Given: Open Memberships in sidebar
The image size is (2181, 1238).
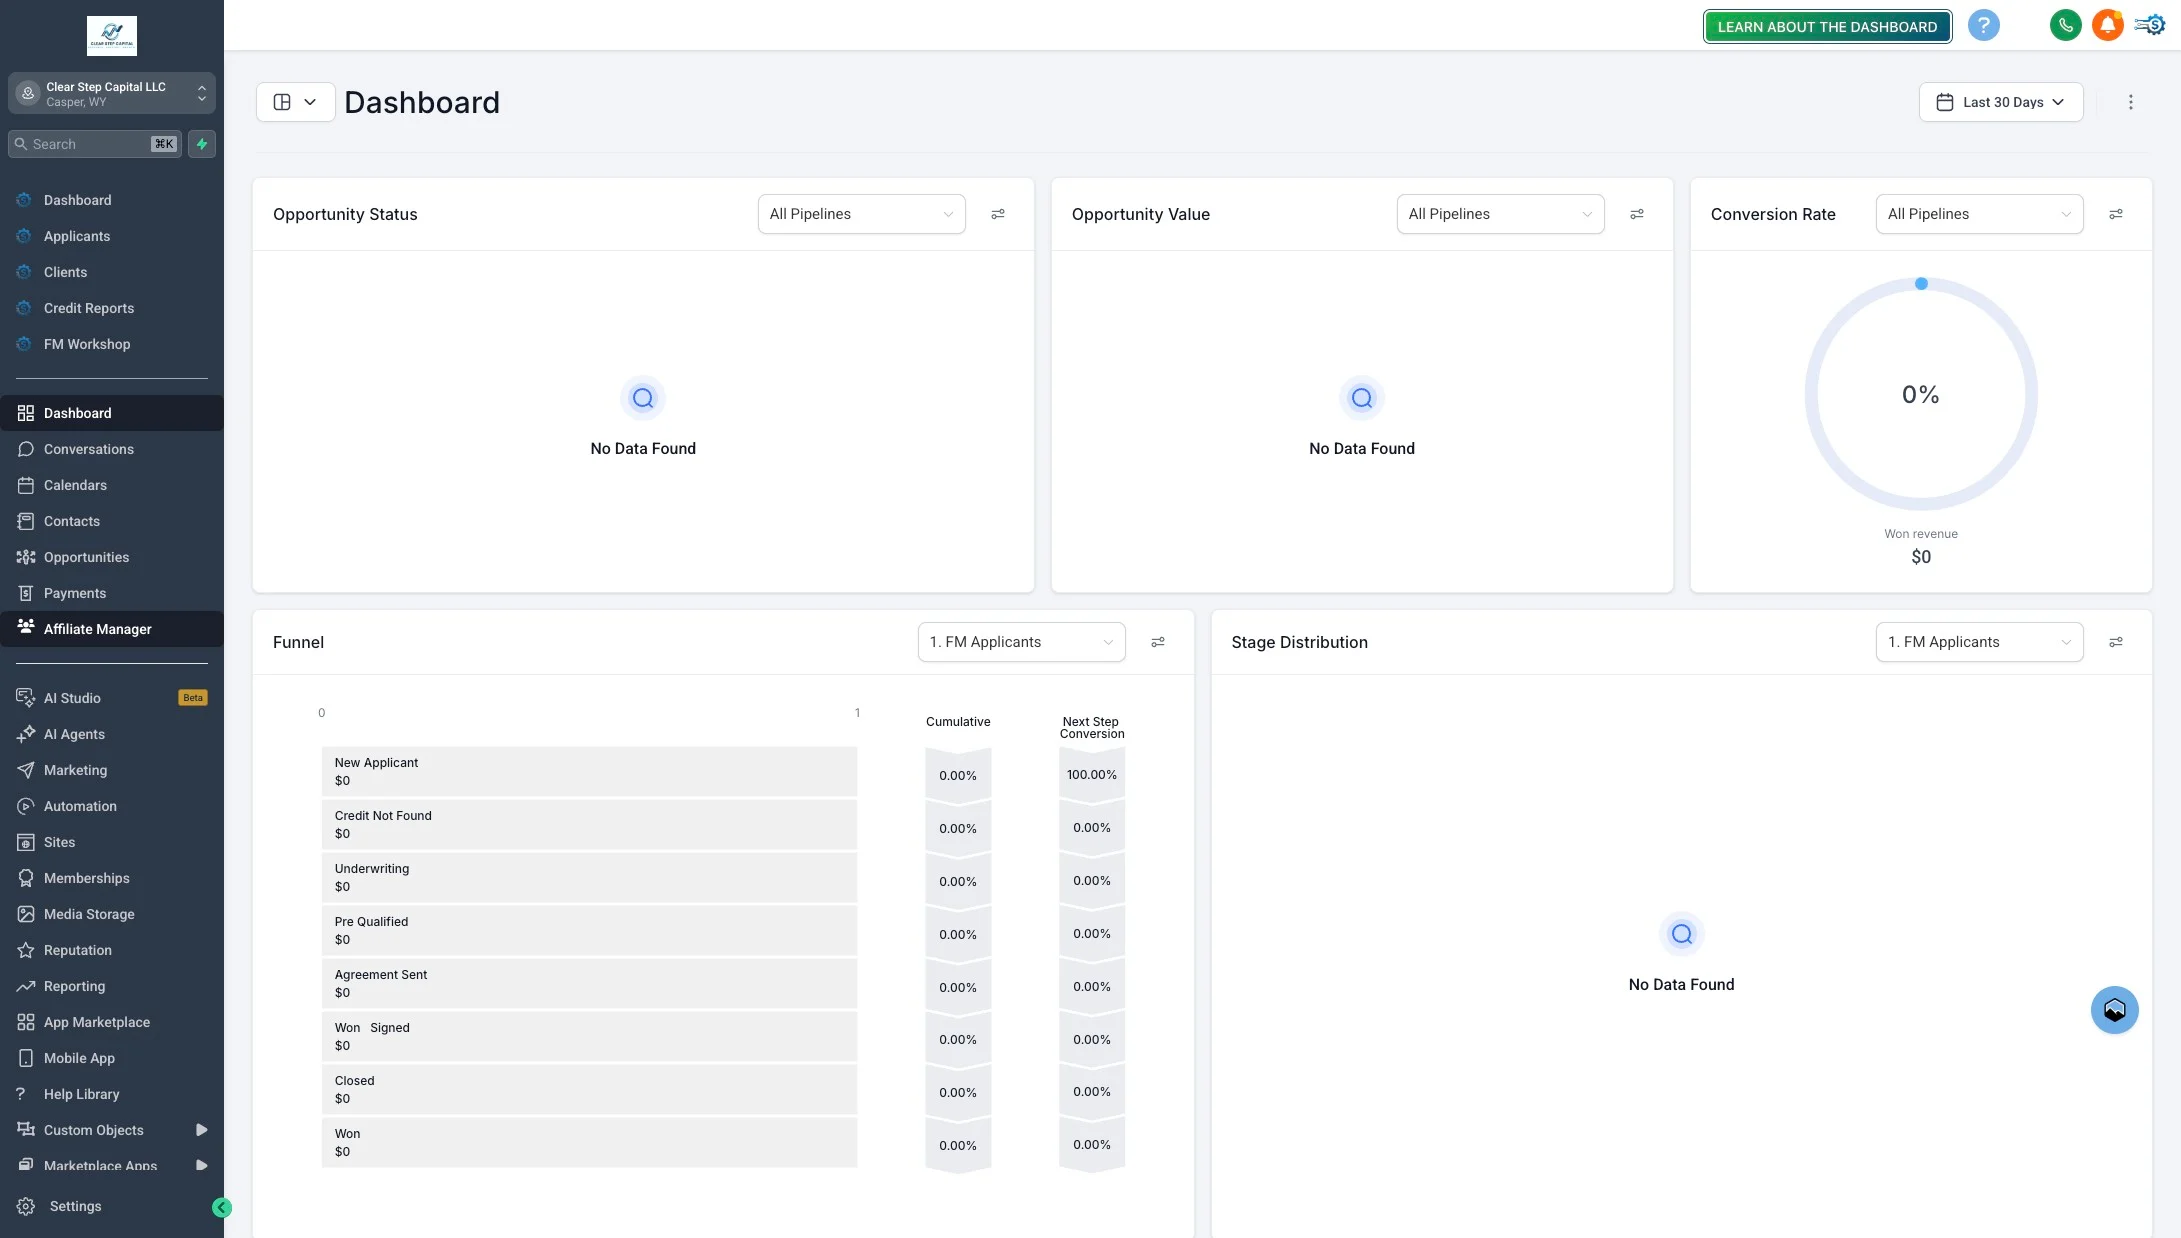Looking at the screenshot, I should tap(112, 878).
